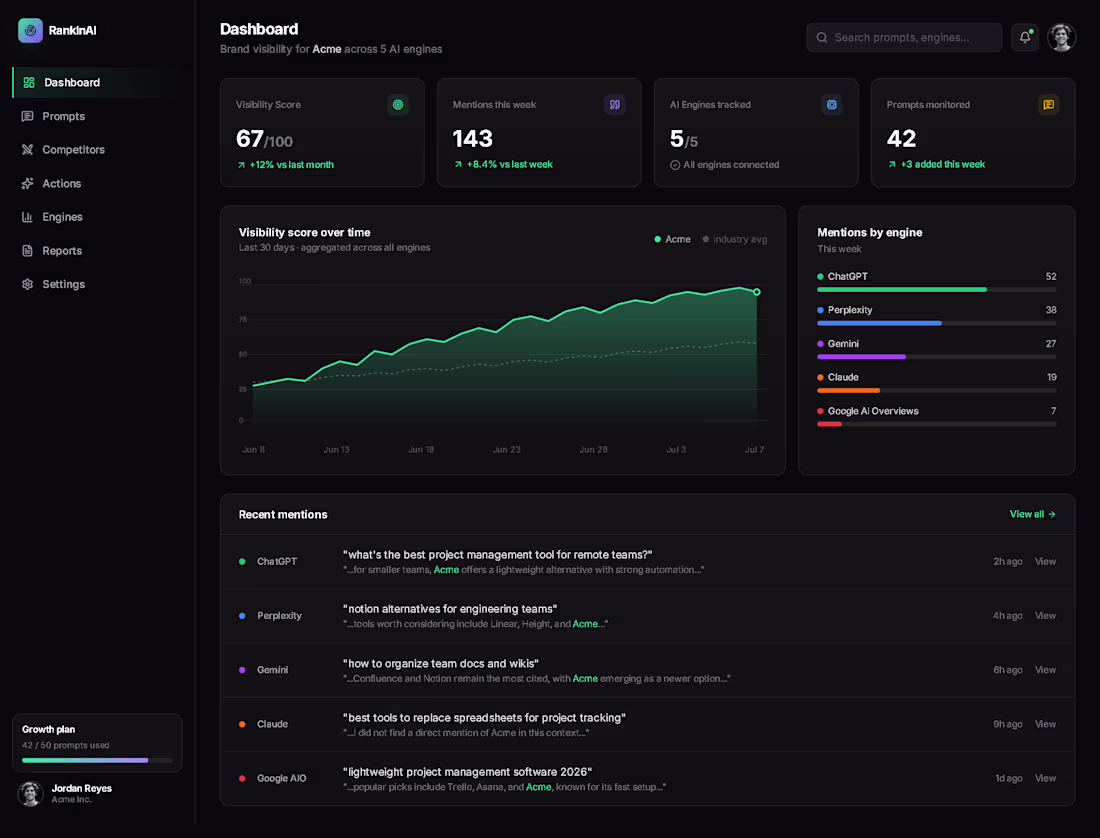Click the Growth plan usage progress bar
This screenshot has width=1100, height=838.
[x=97, y=759]
